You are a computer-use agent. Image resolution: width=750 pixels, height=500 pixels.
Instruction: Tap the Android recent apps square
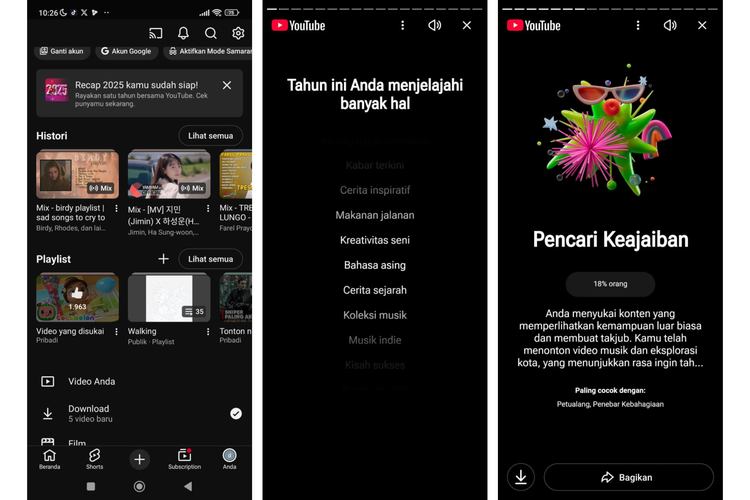[91, 486]
